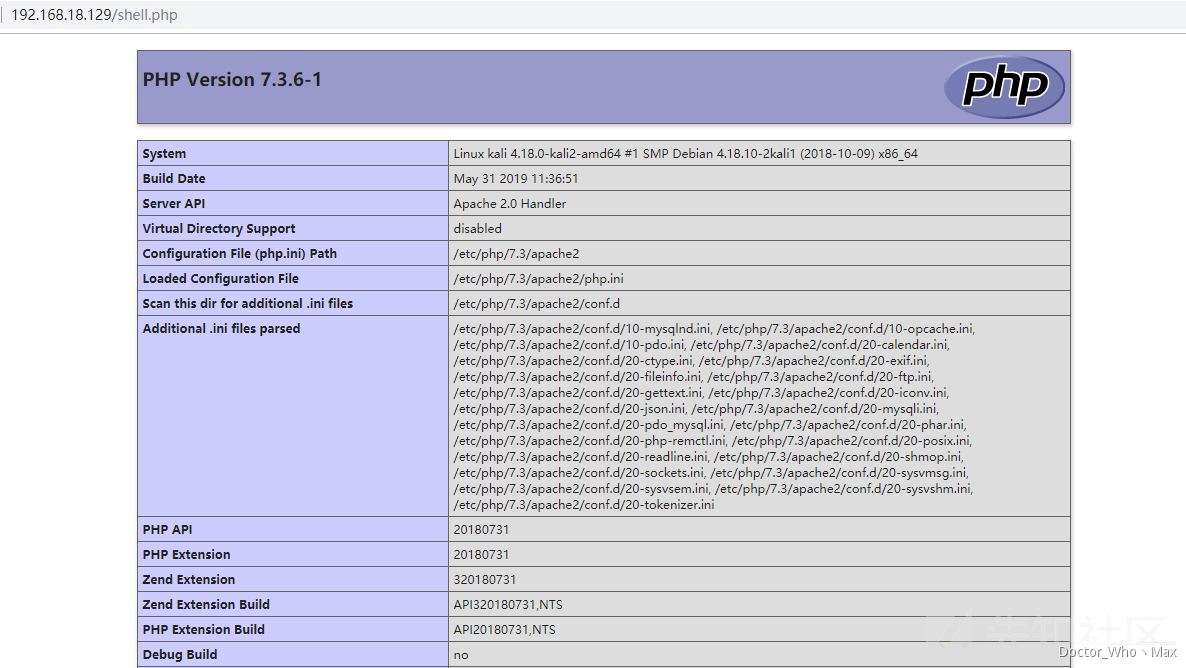Click the 'Loaded Configuration File' label
The width and height of the screenshot is (1186, 668).
coord(221,278)
